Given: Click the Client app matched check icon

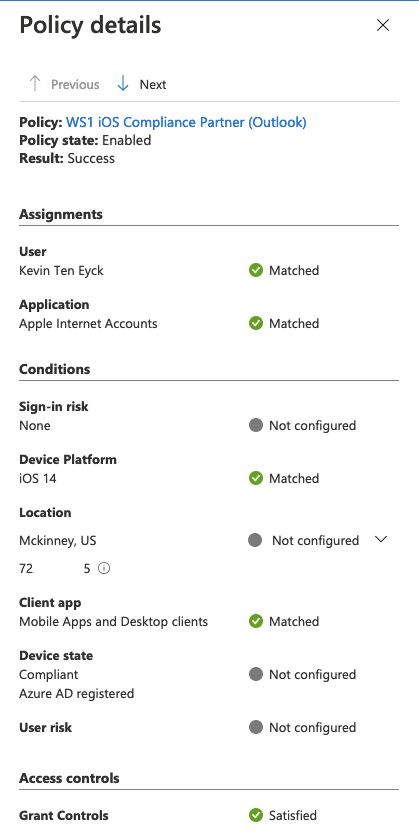Looking at the screenshot, I should (256, 622).
